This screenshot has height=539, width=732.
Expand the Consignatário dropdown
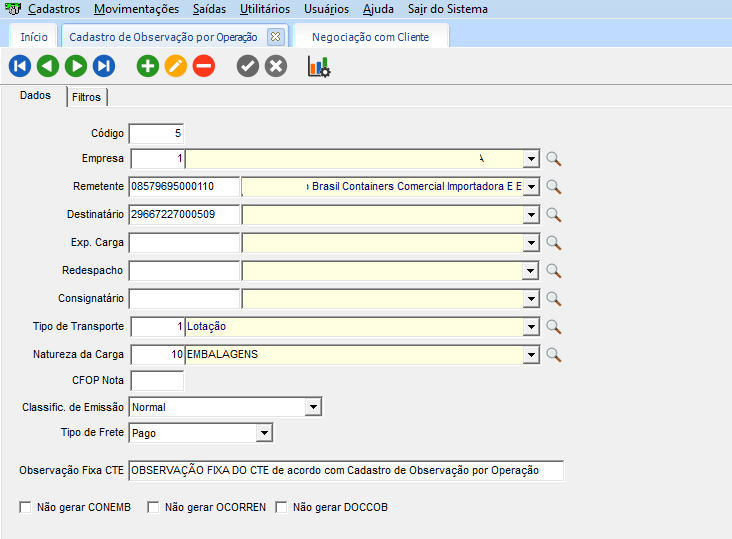[531, 299]
